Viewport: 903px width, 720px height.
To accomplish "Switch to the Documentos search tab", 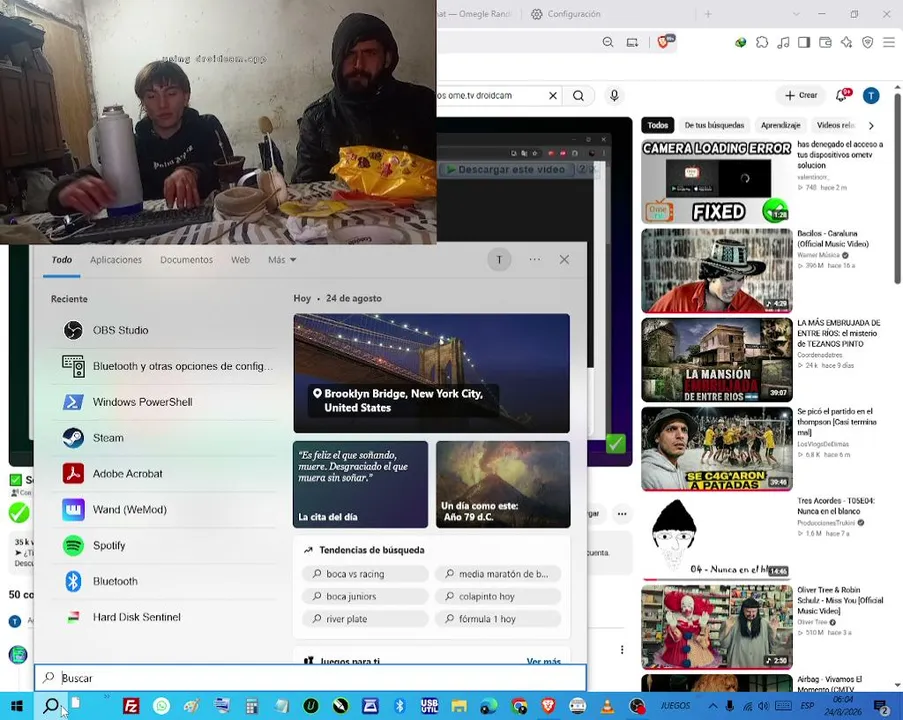I will (x=187, y=260).
